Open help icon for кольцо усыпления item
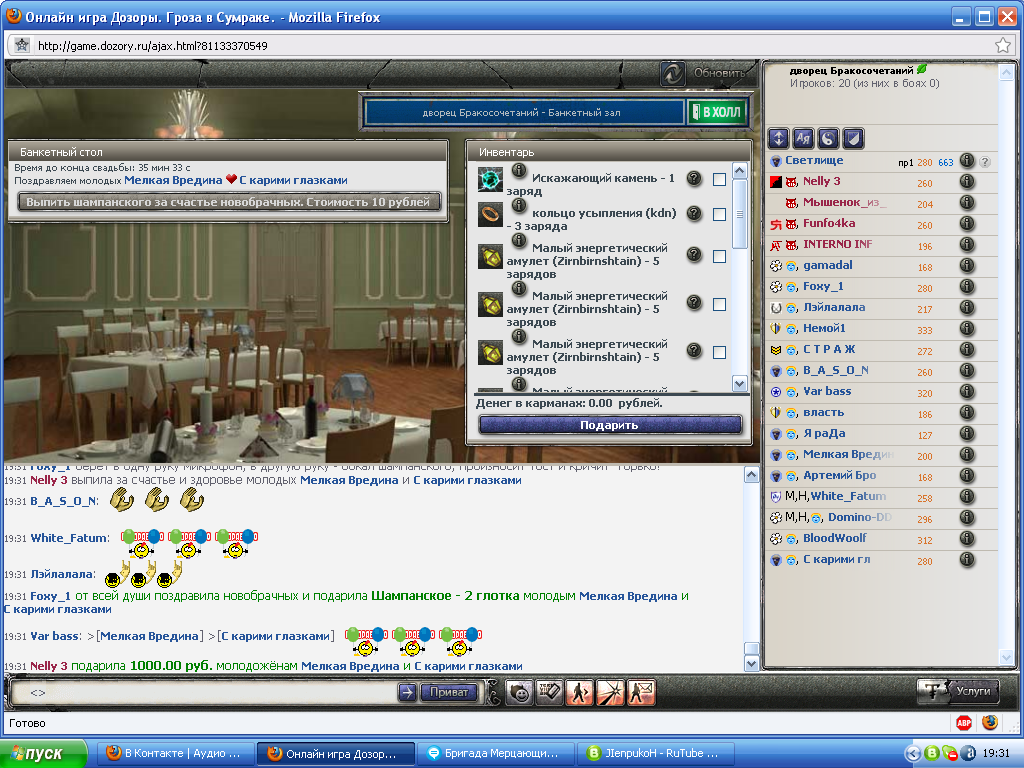This screenshot has width=1024, height=768. point(695,213)
